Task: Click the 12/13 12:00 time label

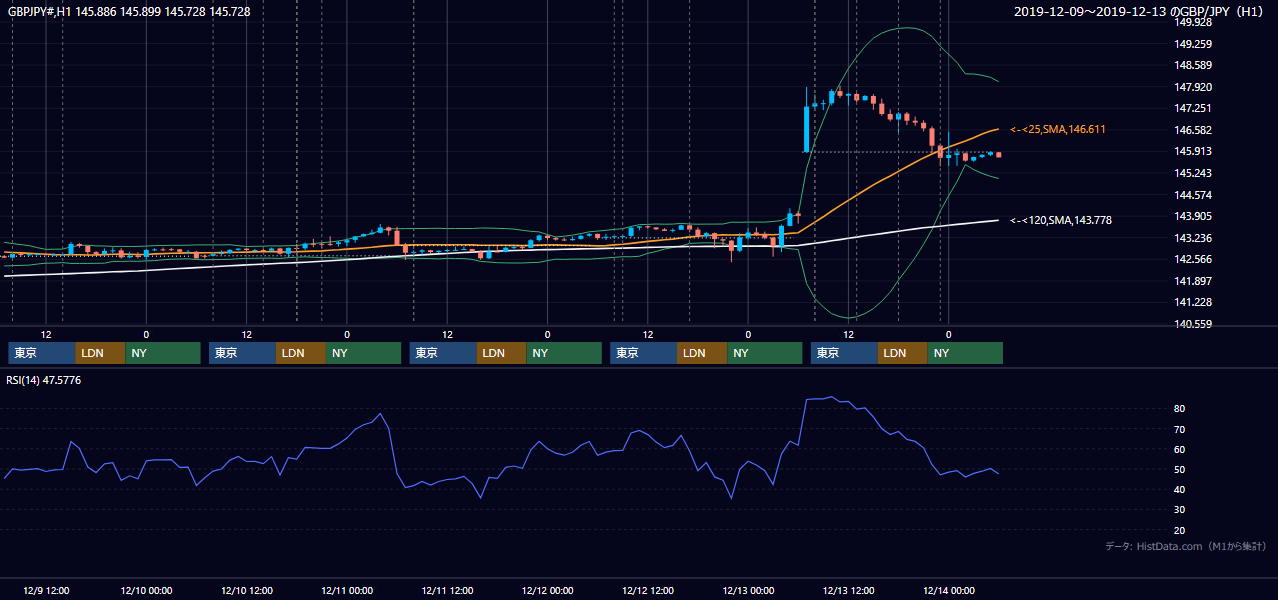Action: tap(849, 590)
